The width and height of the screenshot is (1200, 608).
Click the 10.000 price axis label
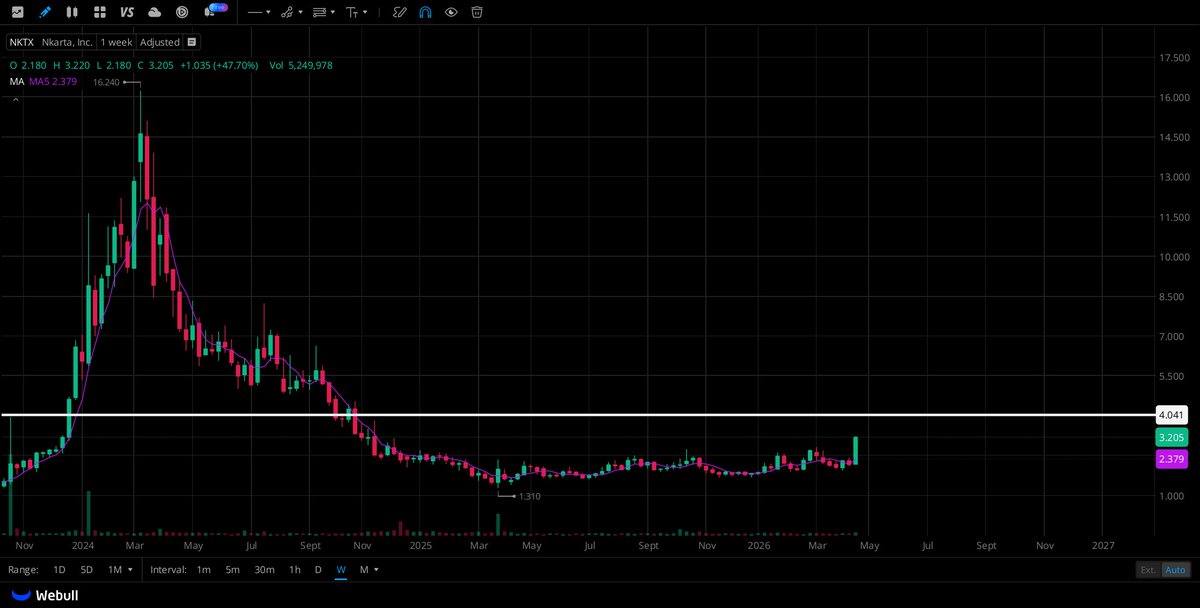coord(1174,257)
